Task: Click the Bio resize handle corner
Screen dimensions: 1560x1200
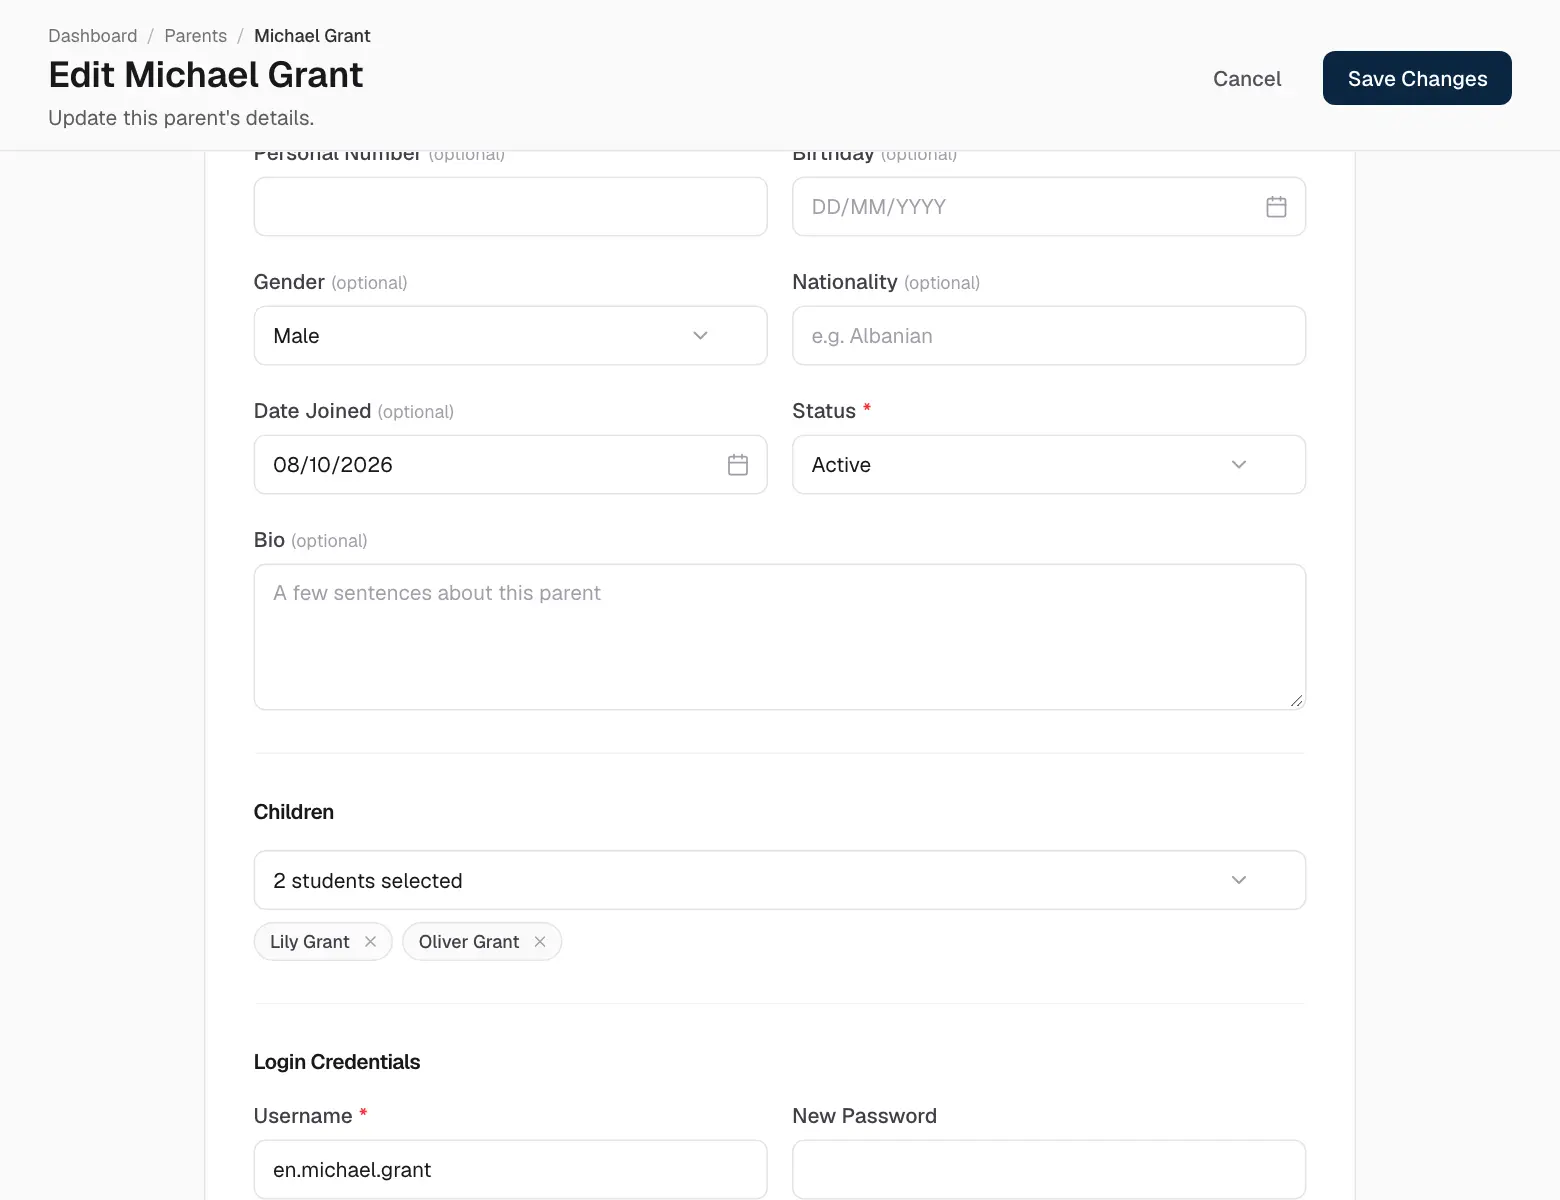Action: point(1296,700)
